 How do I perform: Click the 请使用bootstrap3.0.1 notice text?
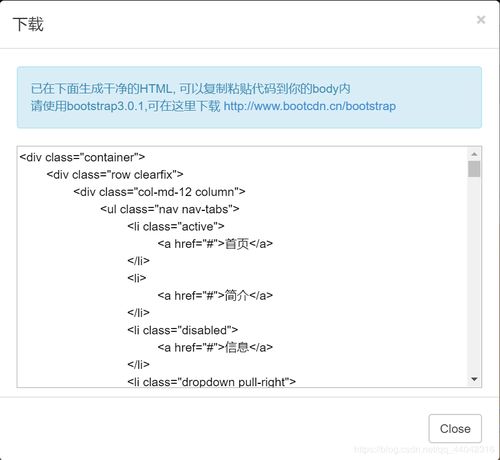pyautogui.click(x=126, y=106)
